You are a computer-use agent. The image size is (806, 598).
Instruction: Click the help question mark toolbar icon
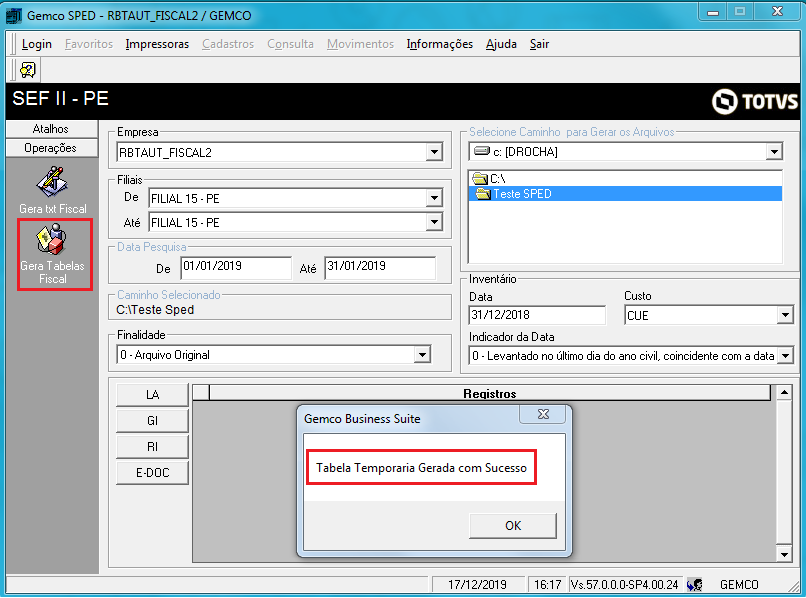pyautogui.click(x=28, y=69)
